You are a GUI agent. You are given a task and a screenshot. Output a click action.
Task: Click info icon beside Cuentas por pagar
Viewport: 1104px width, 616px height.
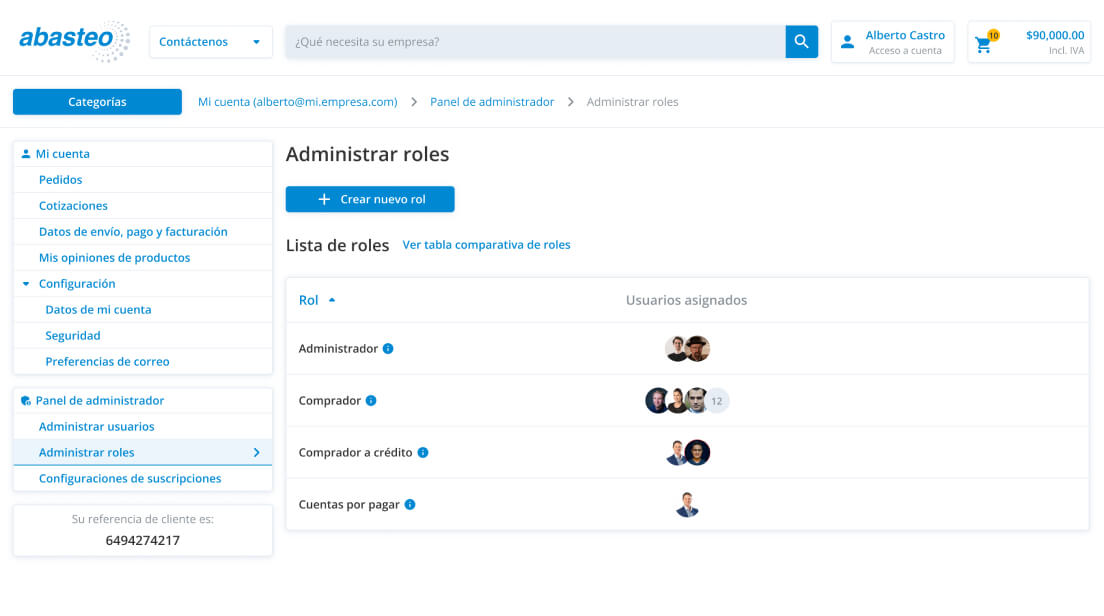(x=410, y=505)
